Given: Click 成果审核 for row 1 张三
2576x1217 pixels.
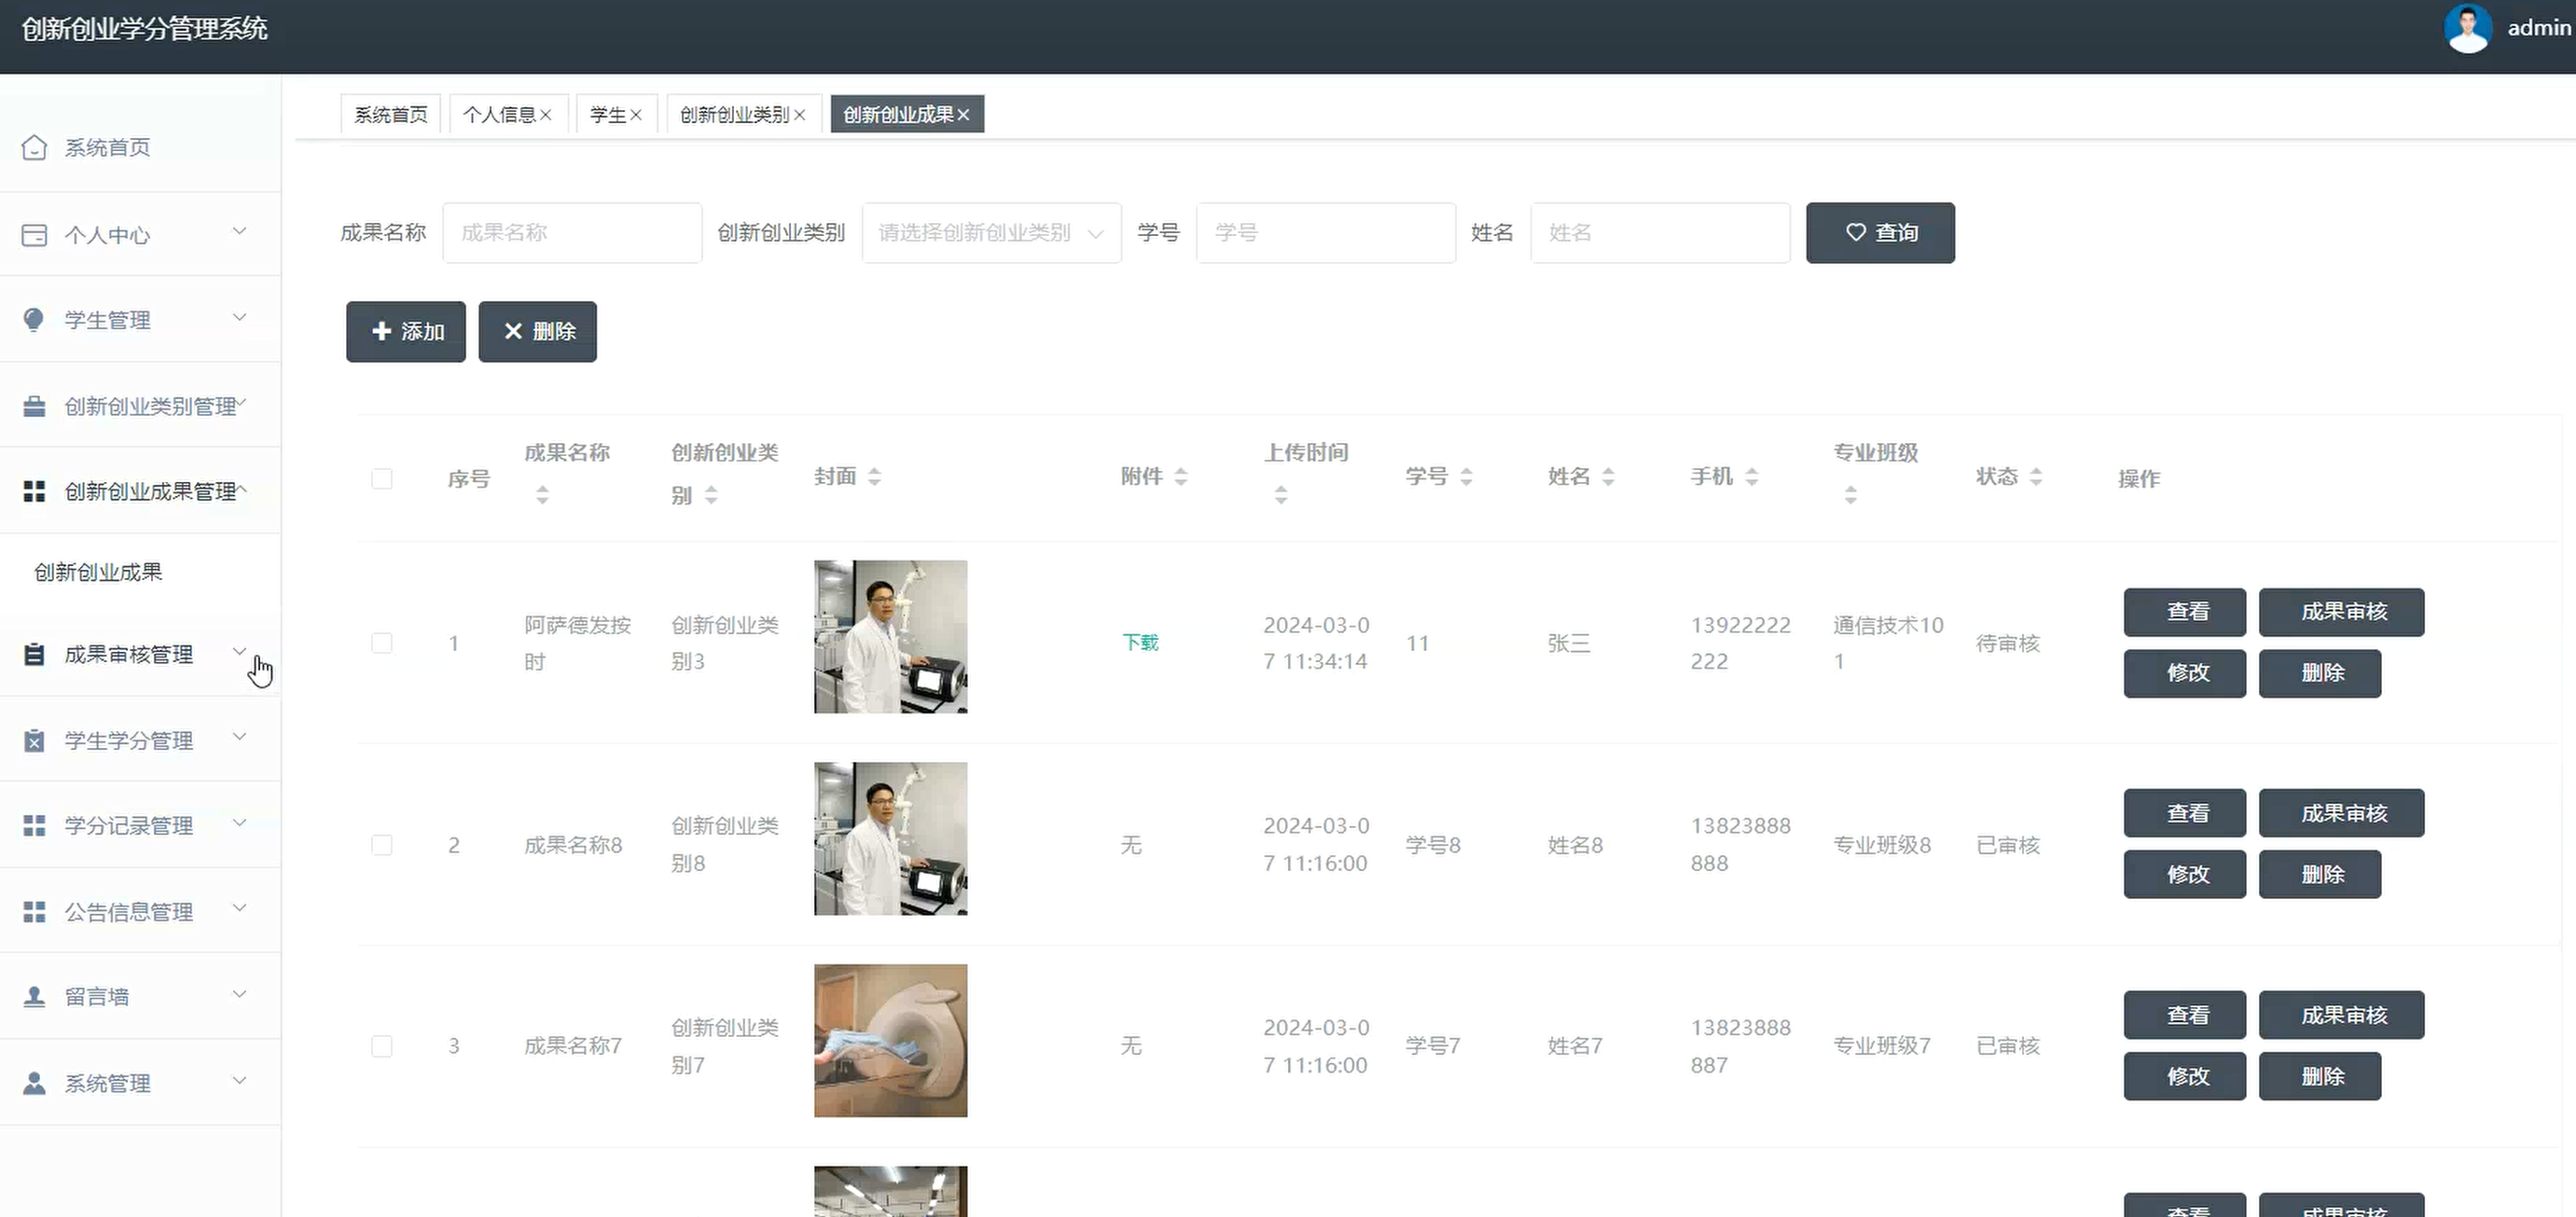Looking at the screenshot, I should pos(2342,612).
